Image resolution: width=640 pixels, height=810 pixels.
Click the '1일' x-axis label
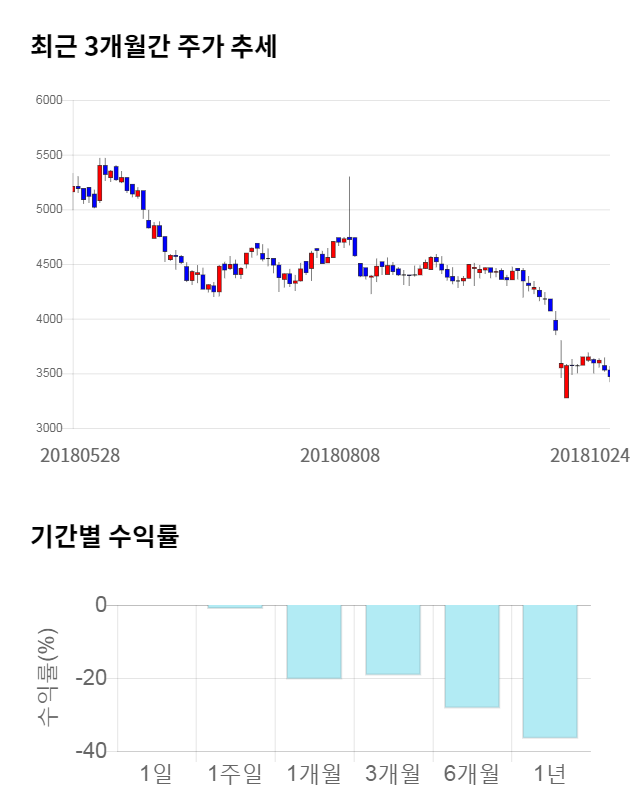pyautogui.click(x=156, y=773)
